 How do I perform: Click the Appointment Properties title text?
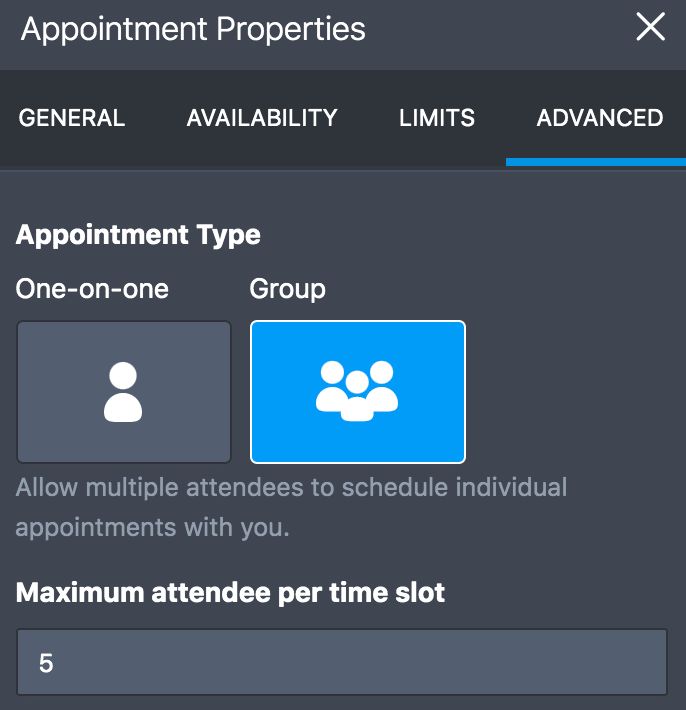193,29
